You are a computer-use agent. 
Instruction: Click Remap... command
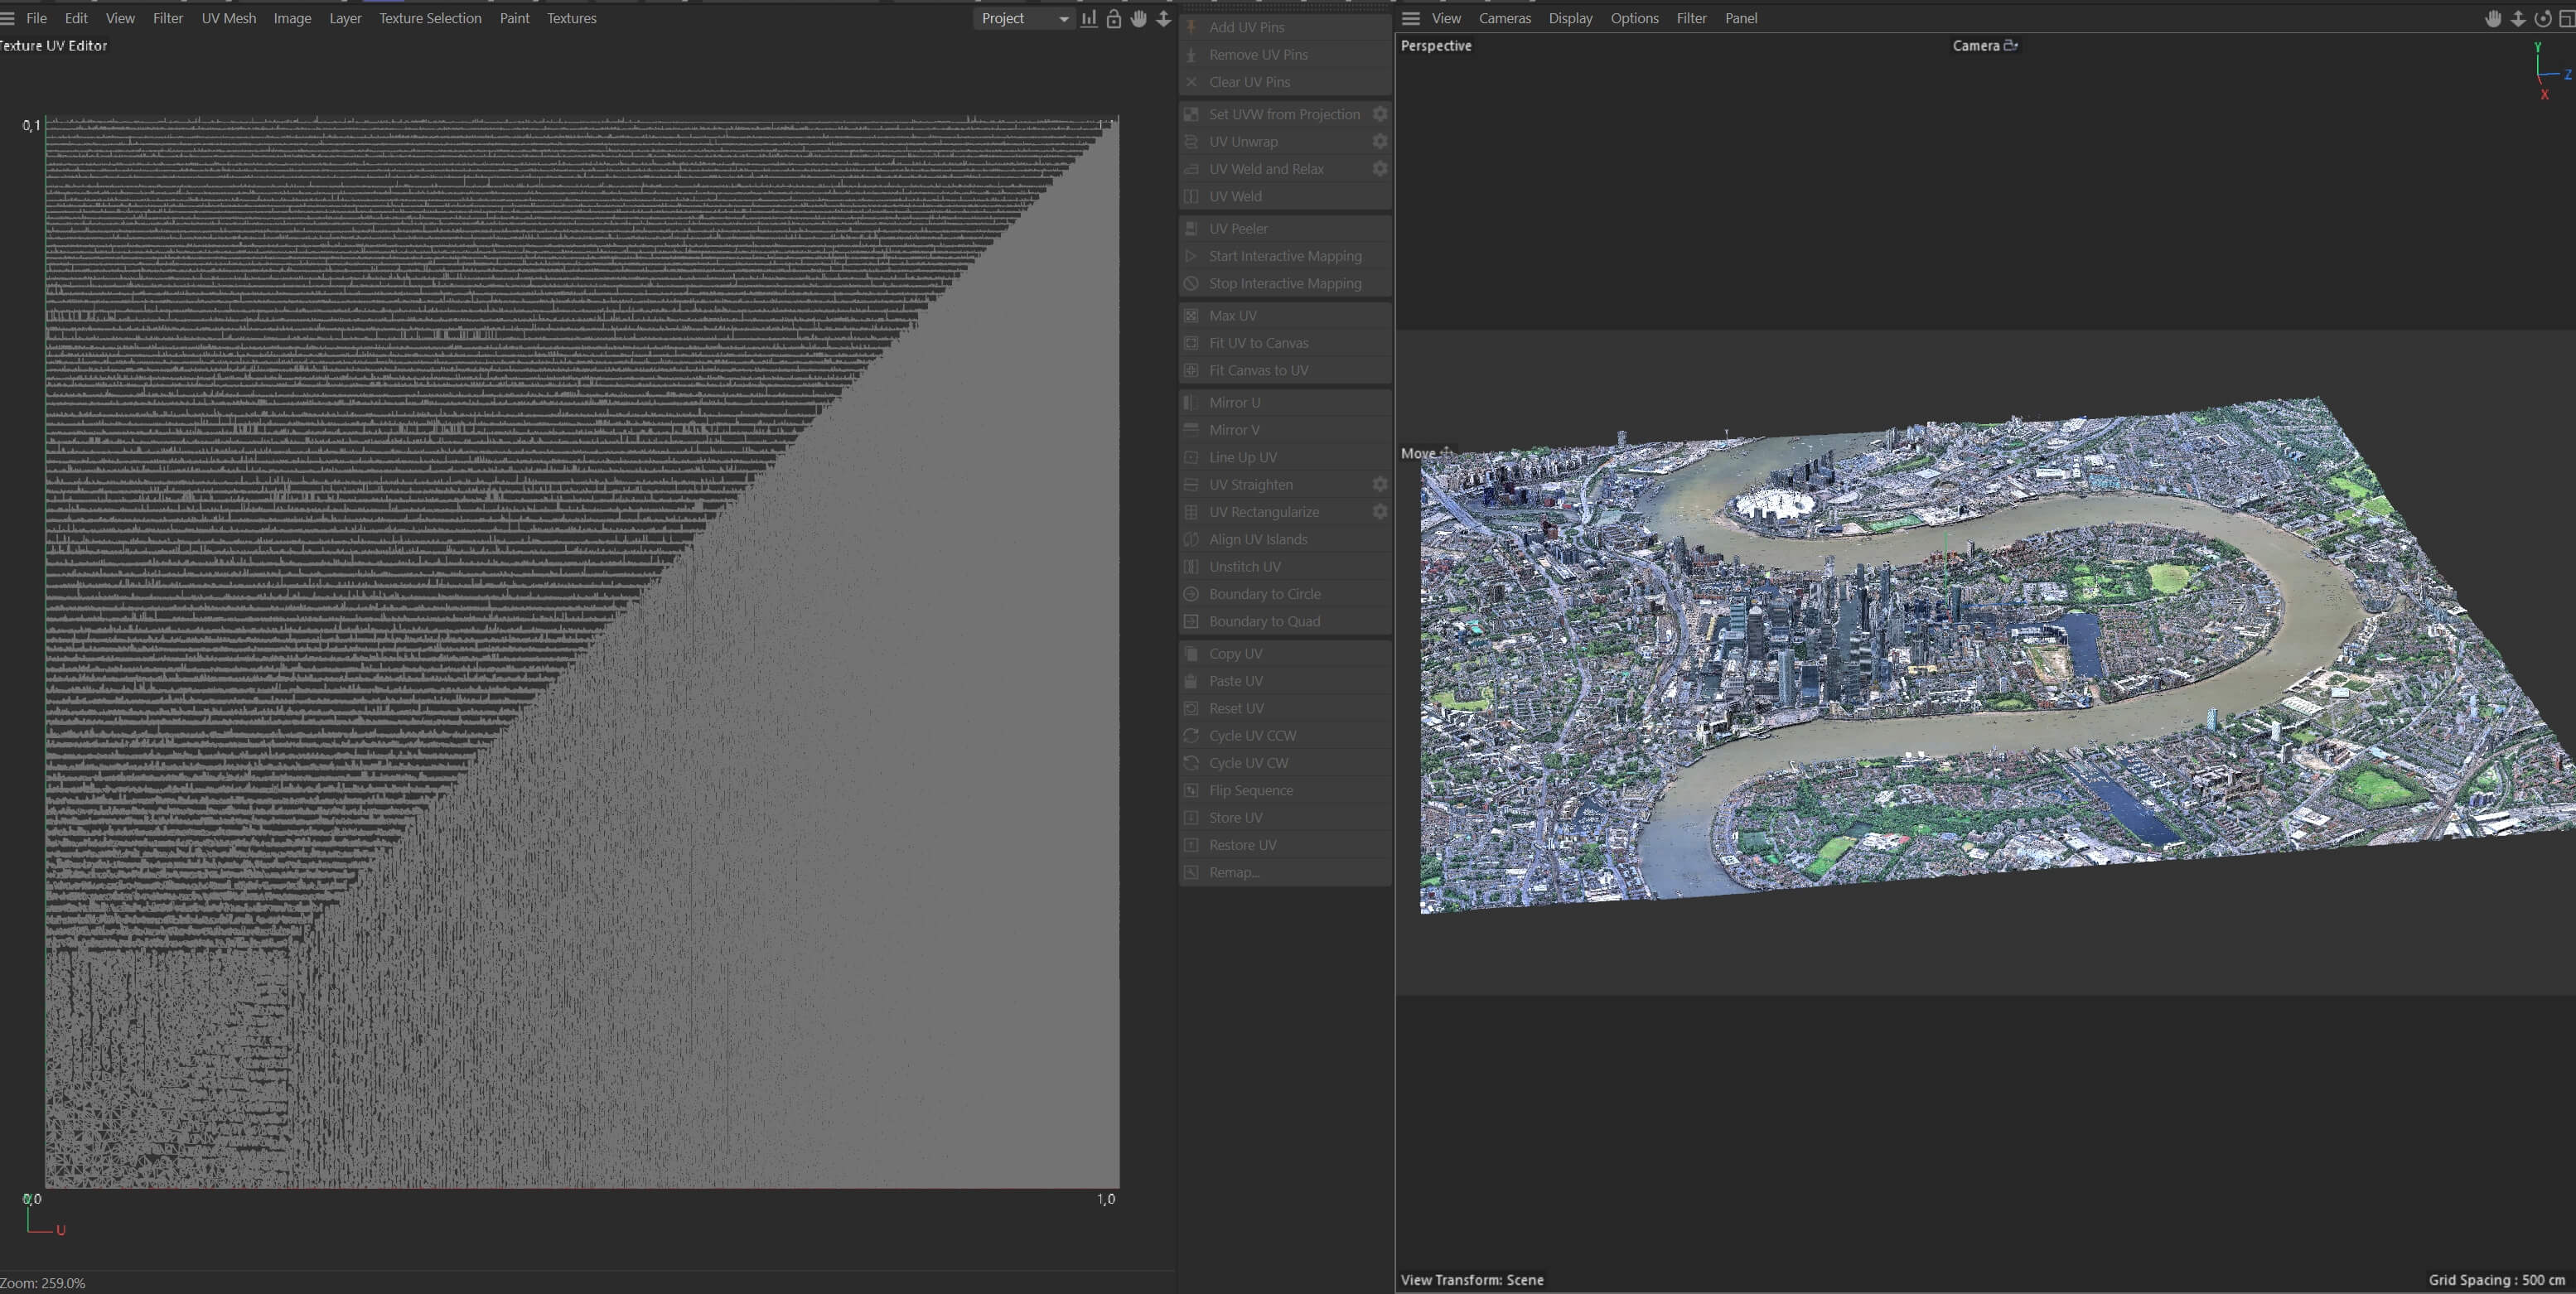(1286, 872)
